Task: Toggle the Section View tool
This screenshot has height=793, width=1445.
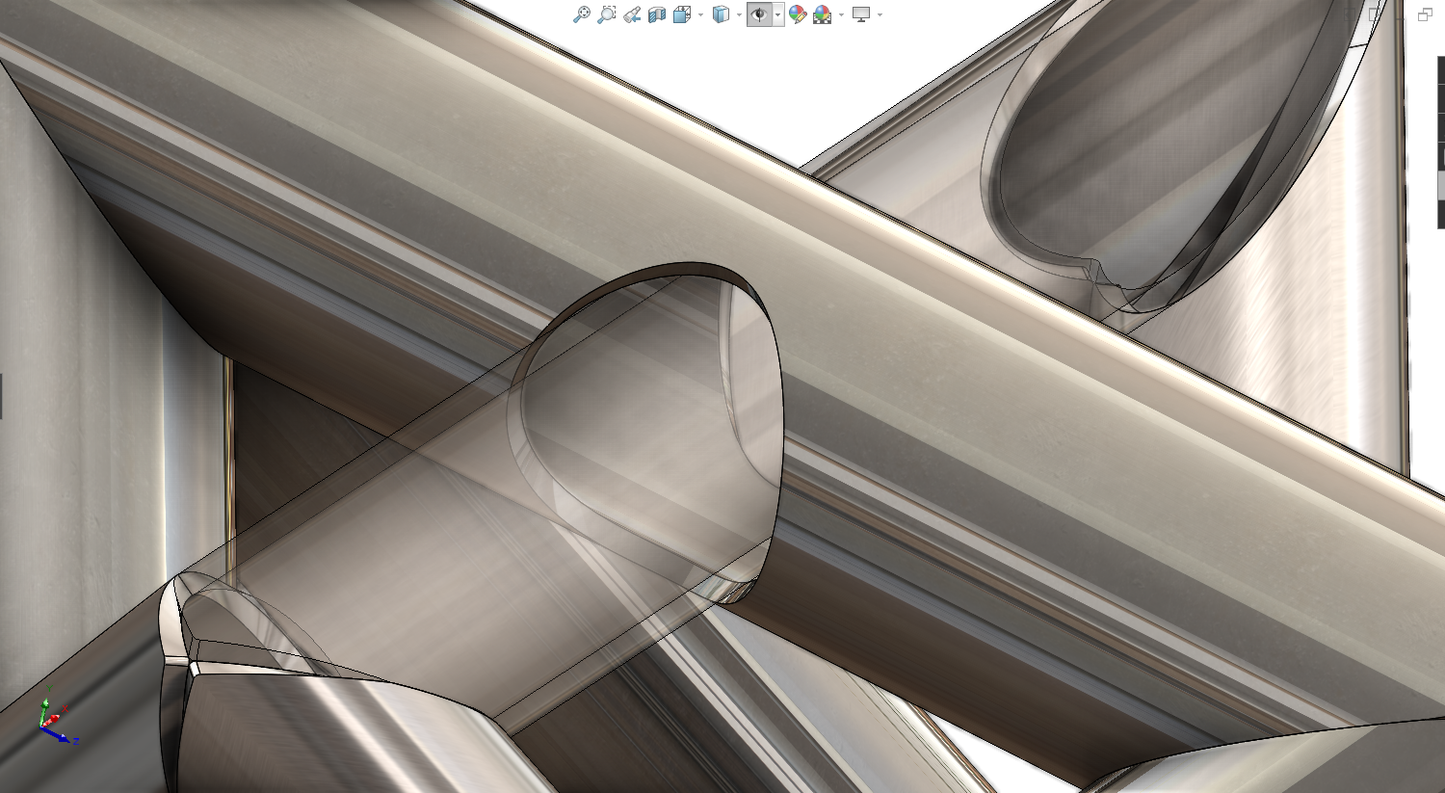Action: 657,14
